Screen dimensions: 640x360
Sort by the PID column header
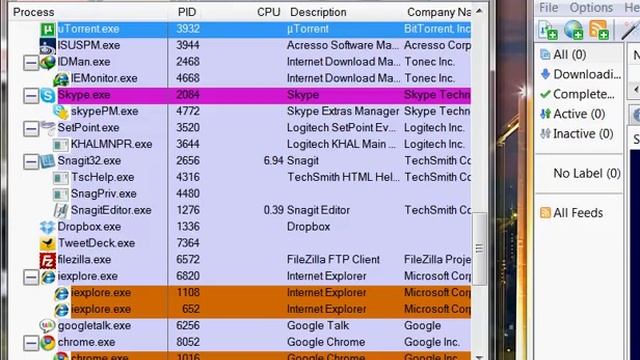pyautogui.click(x=187, y=12)
